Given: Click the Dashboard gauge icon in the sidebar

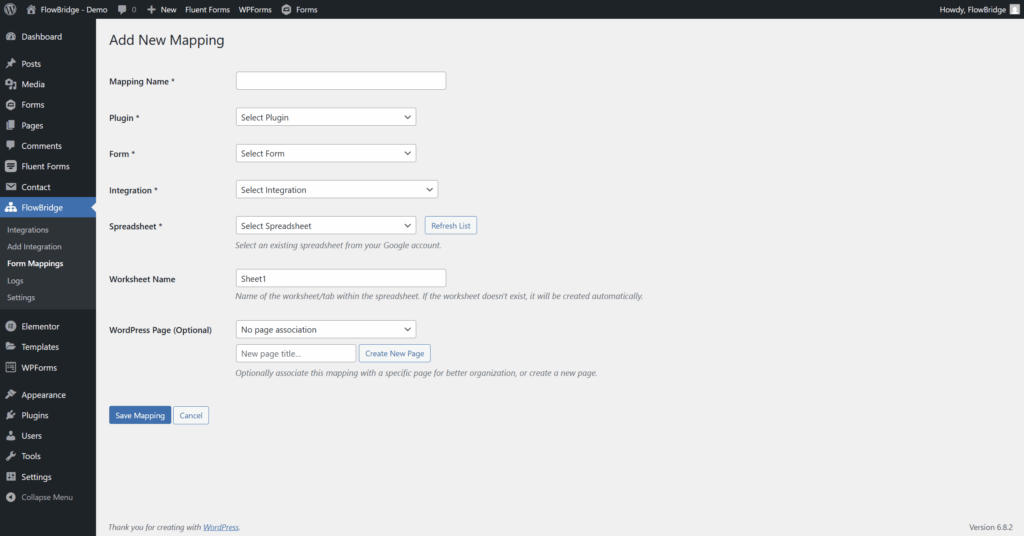Looking at the screenshot, I should 10,37.
